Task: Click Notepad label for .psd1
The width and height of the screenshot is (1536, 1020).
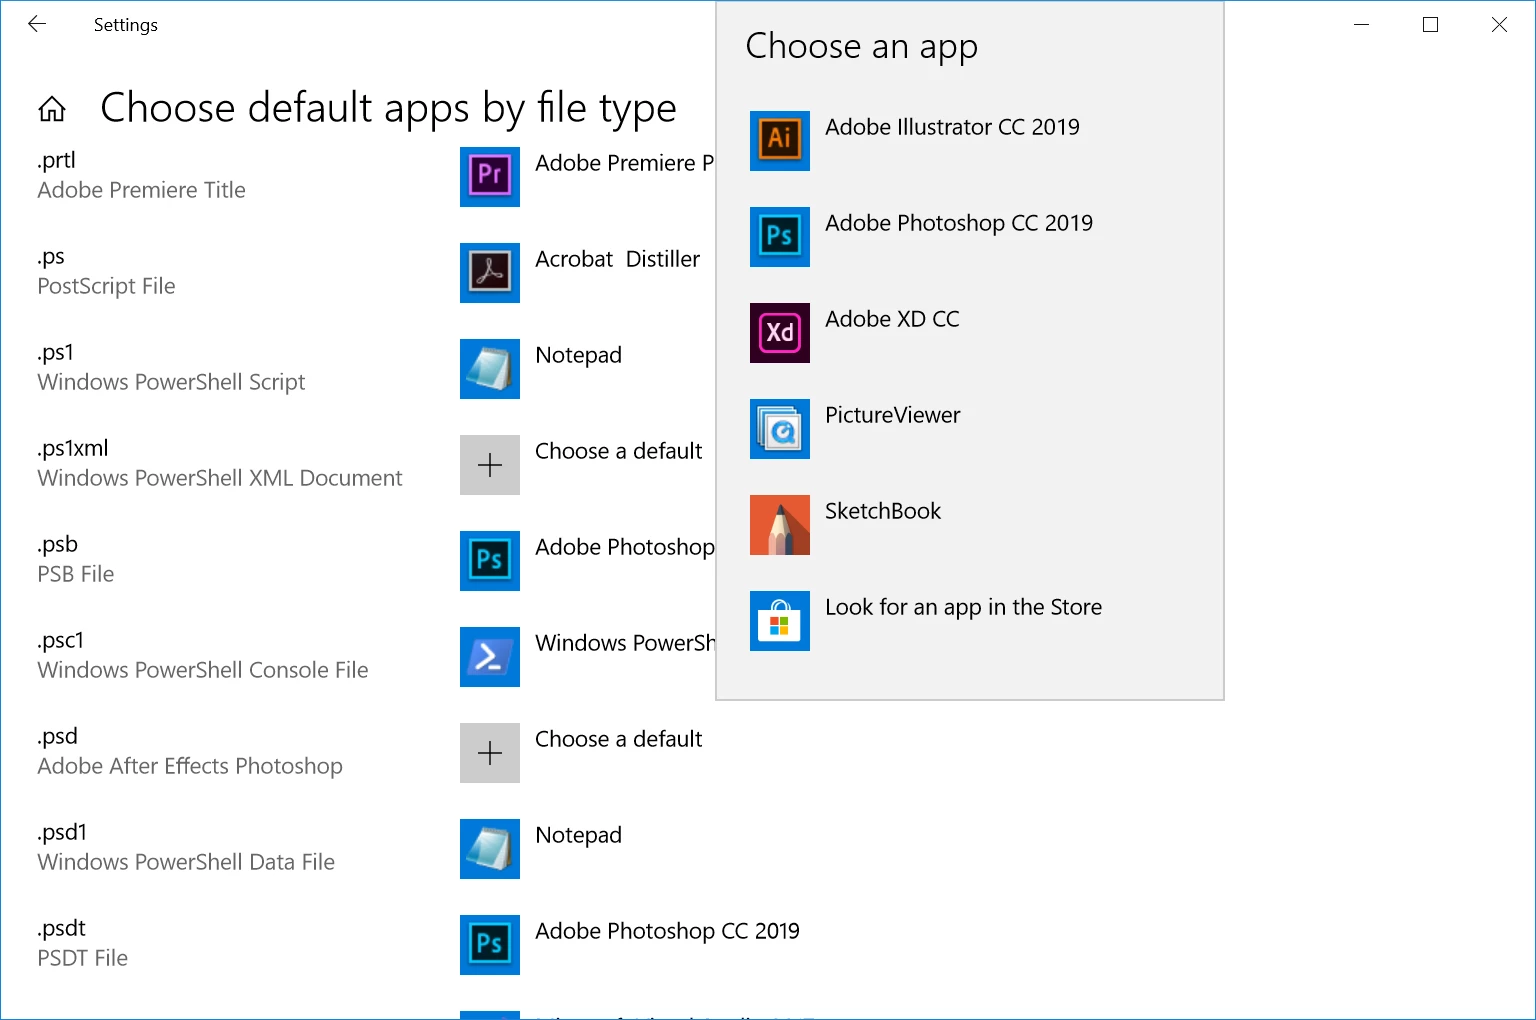Action: [578, 835]
